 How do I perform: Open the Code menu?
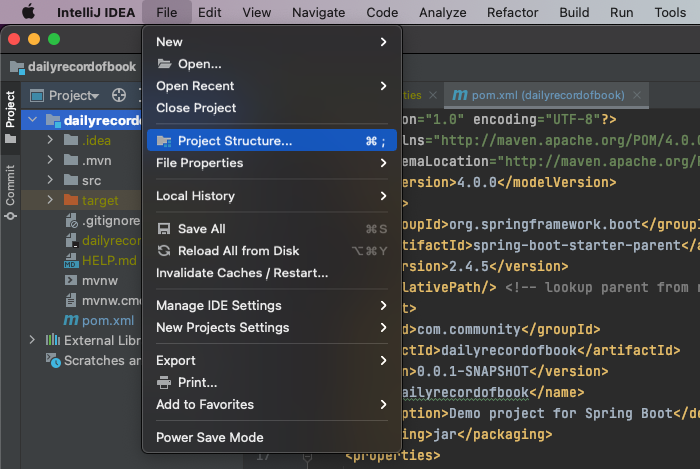[x=382, y=12]
